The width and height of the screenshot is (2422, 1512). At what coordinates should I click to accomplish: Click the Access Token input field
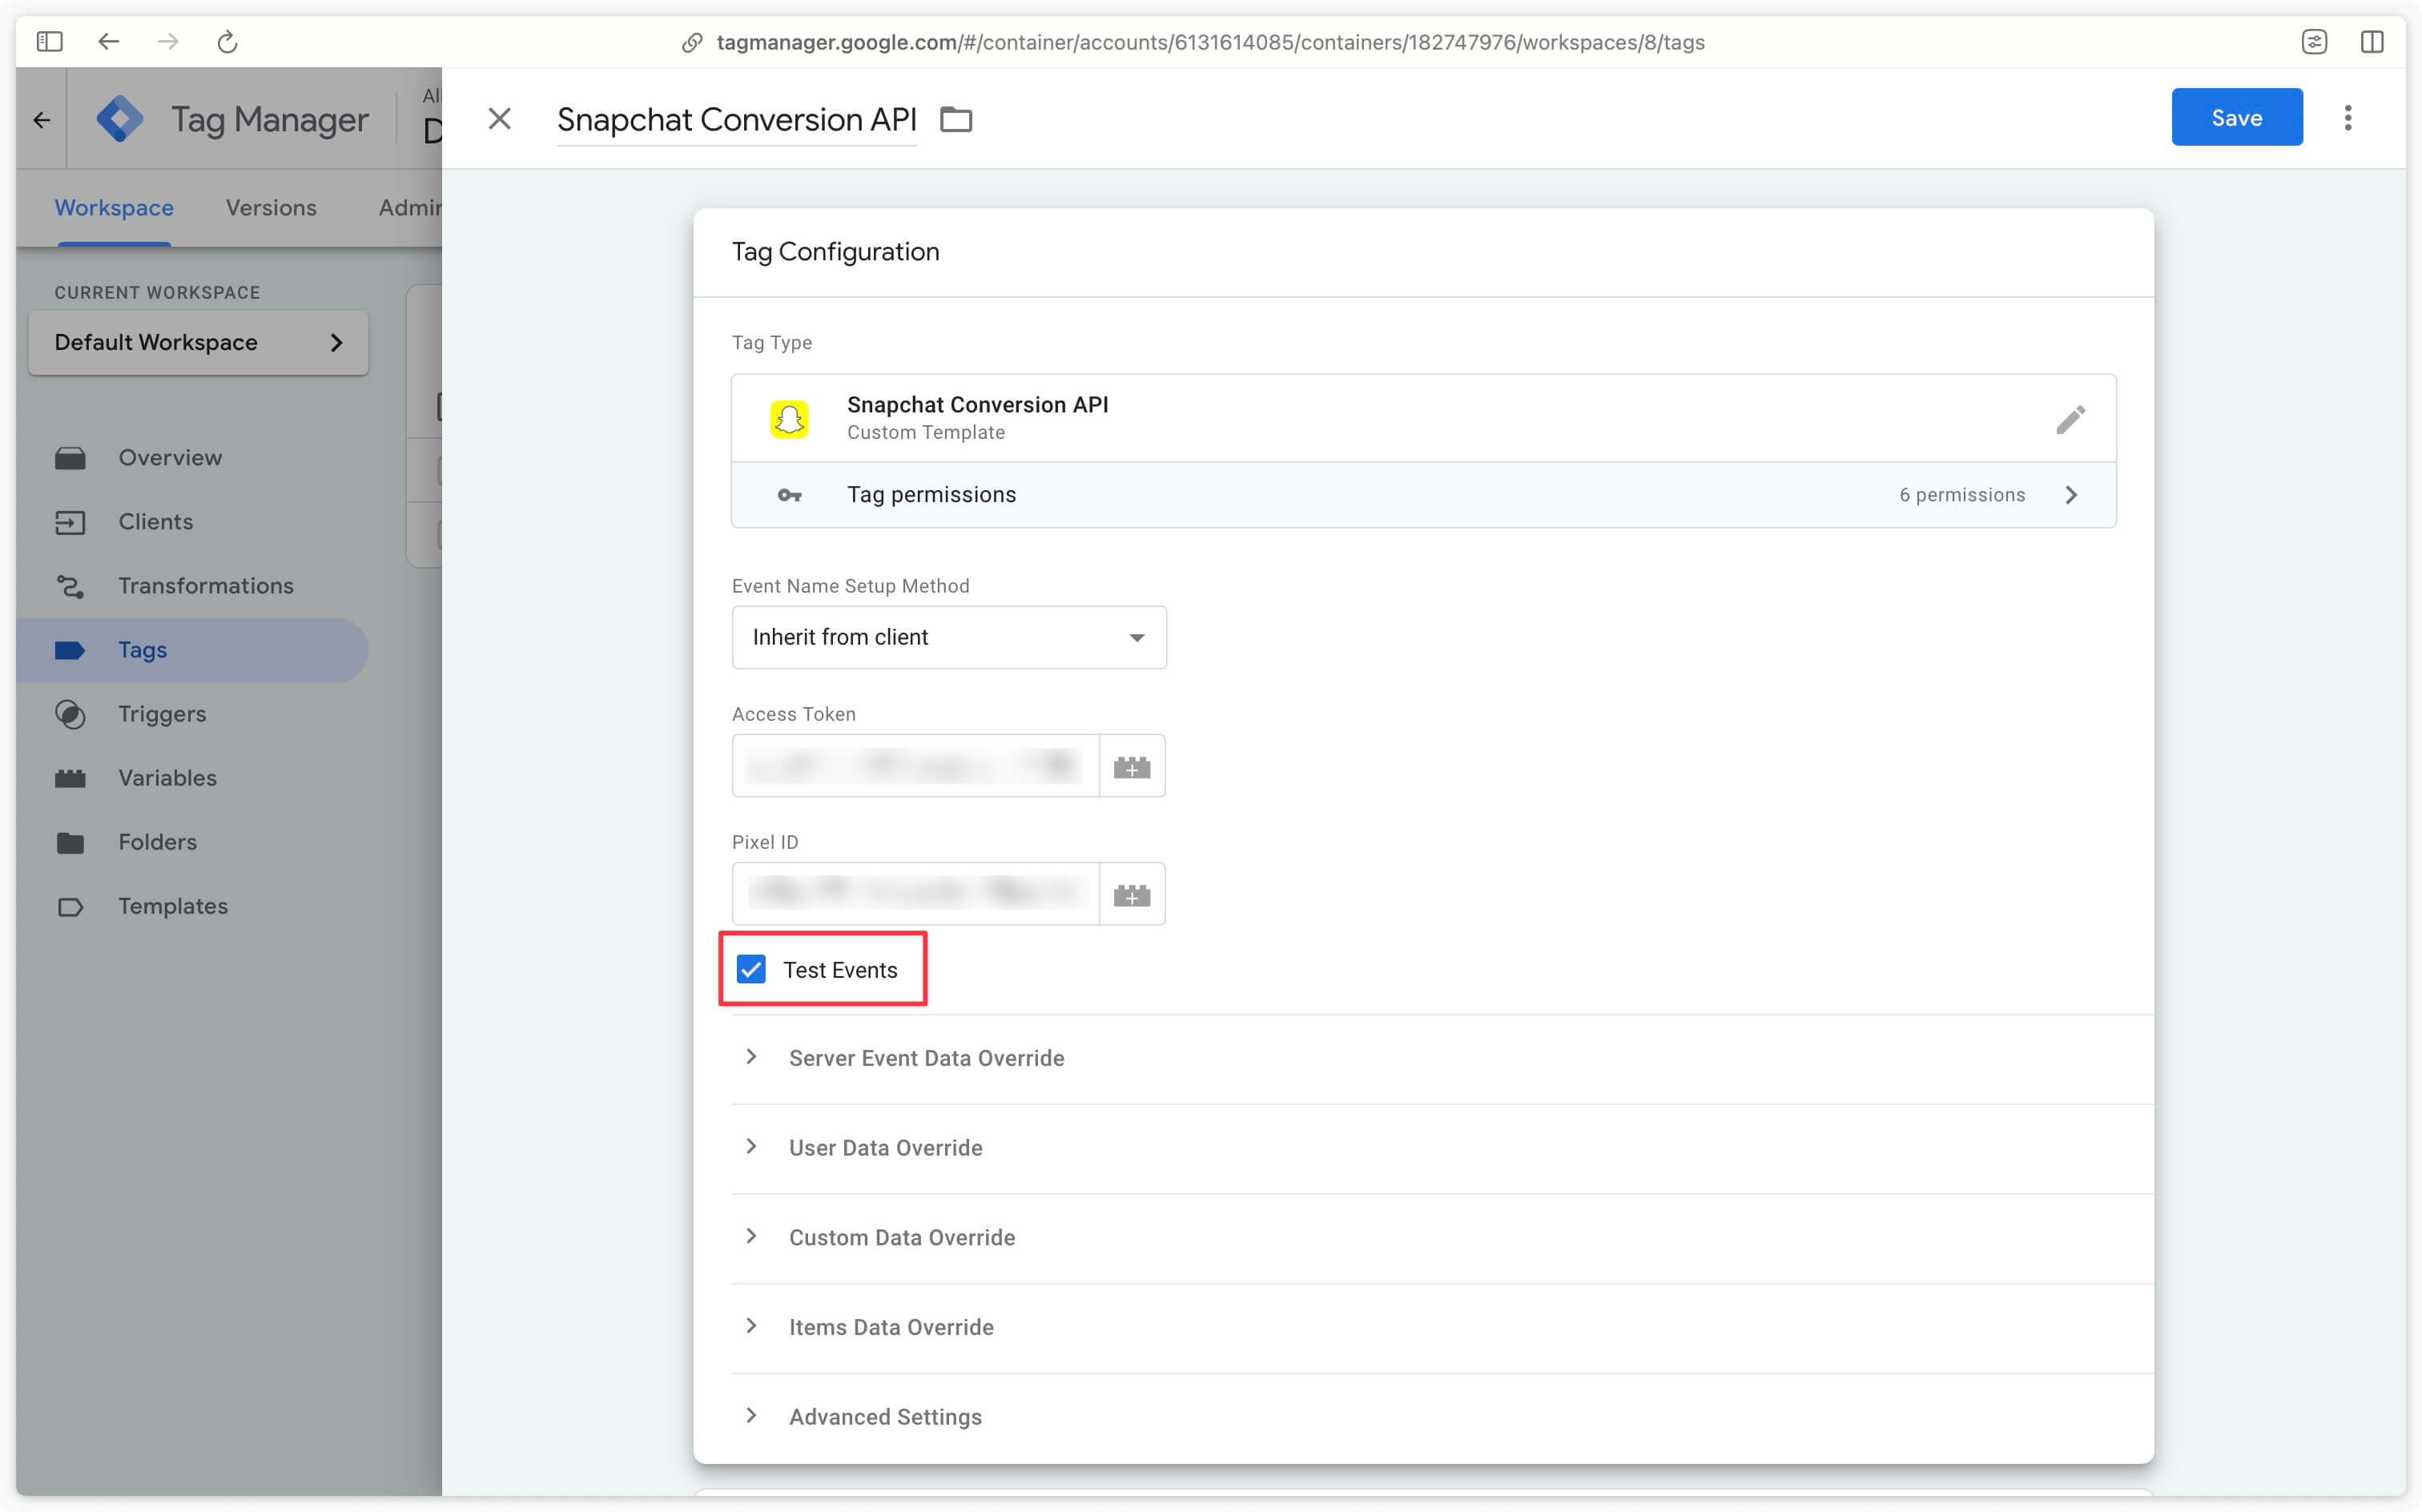pos(914,765)
